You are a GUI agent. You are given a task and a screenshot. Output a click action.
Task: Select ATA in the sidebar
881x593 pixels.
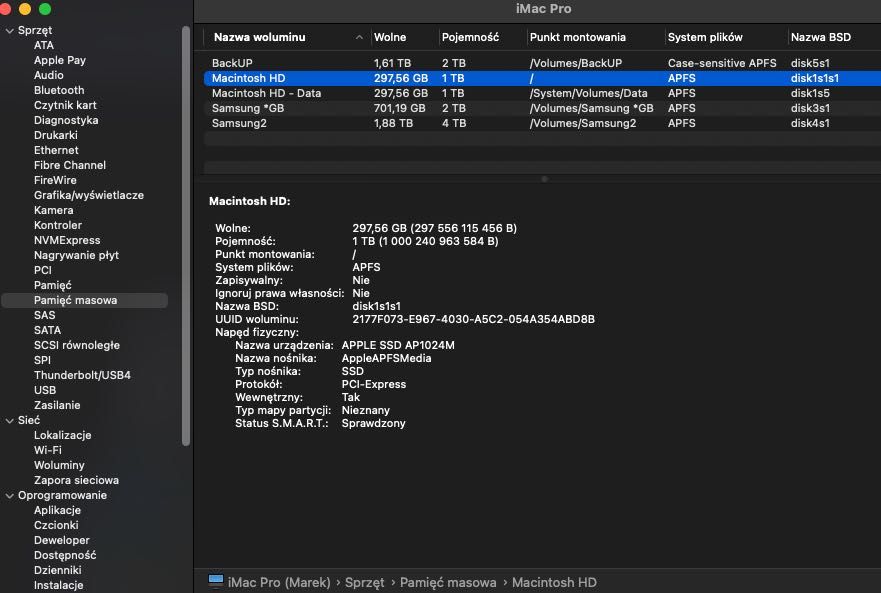(44, 45)
